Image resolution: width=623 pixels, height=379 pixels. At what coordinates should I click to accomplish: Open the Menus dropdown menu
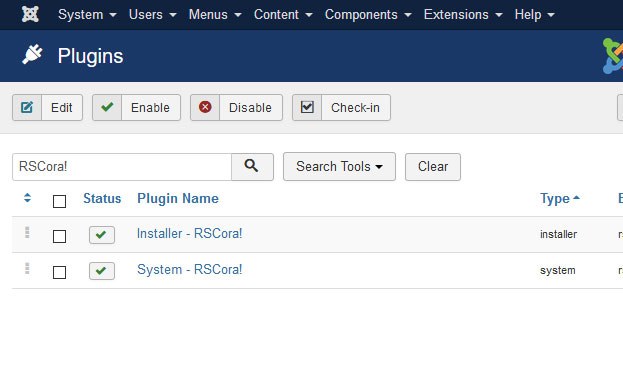click(215, 15)
